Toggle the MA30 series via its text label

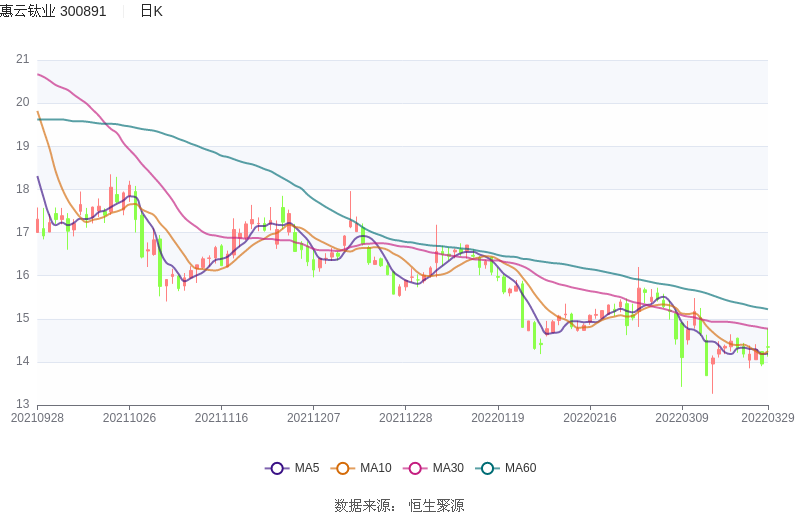click(447, 468)
